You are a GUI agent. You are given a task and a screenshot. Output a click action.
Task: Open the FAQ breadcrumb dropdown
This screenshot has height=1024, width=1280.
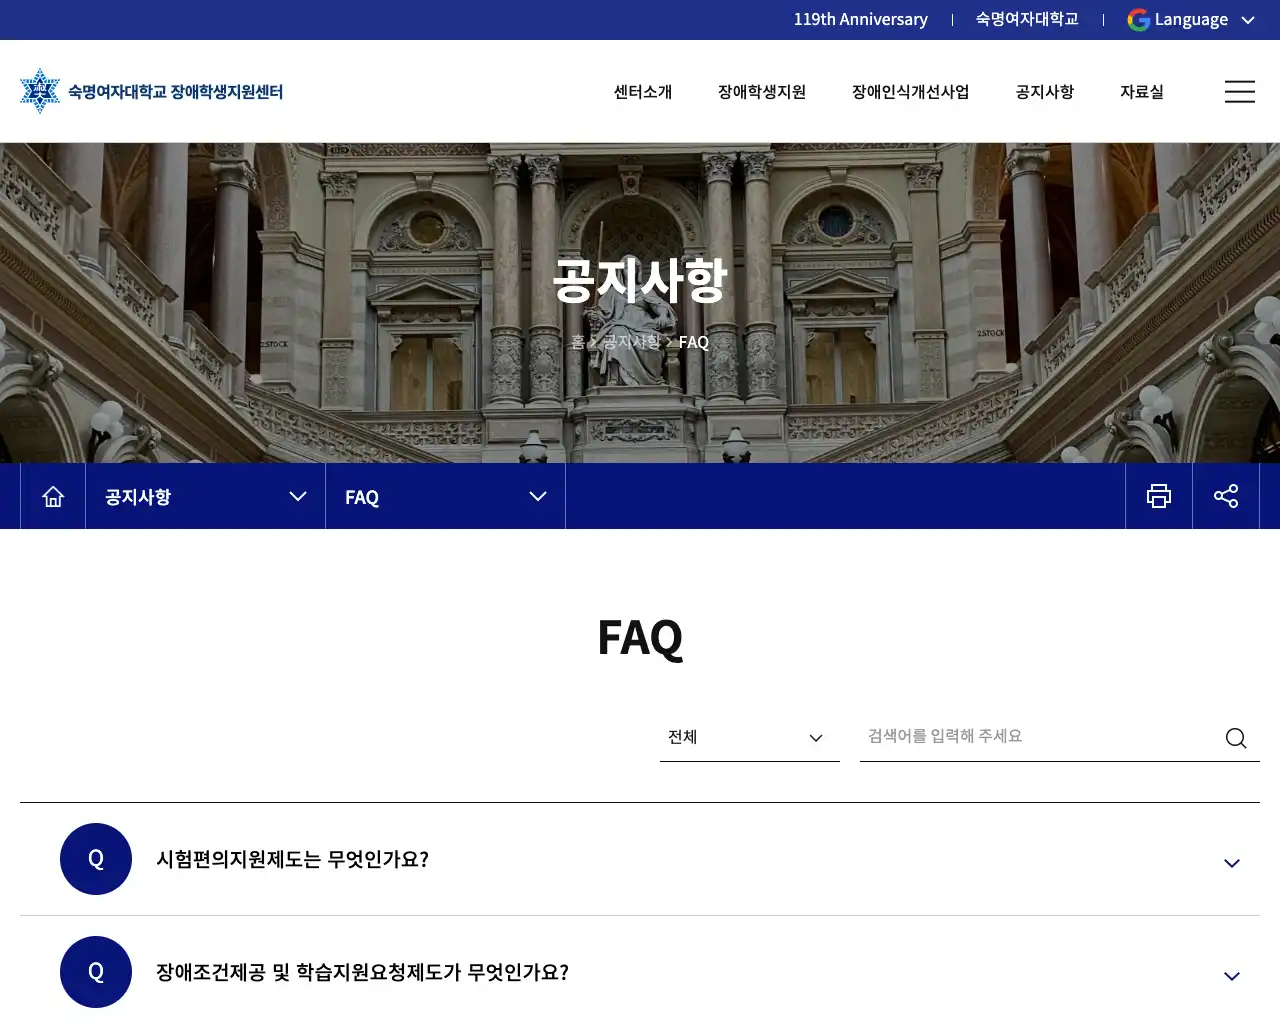[445, 496]
